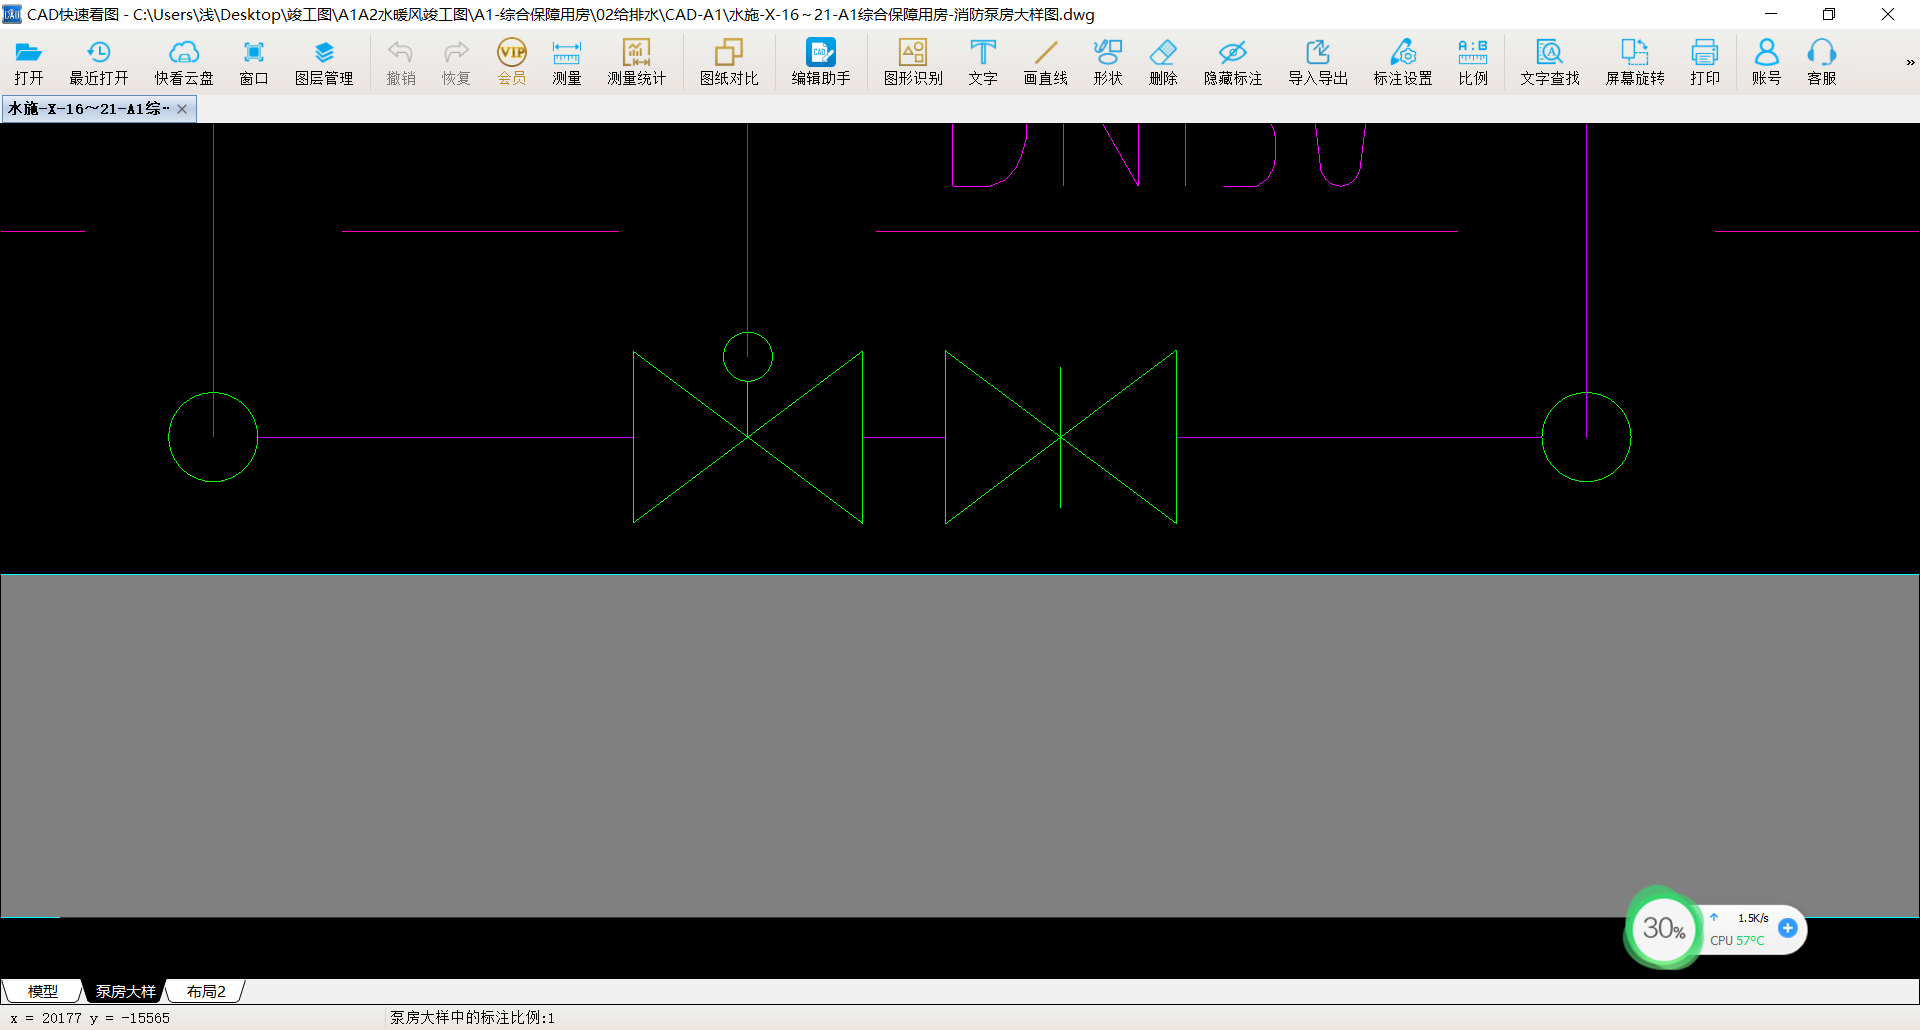The image size is (1920, 1030).
Task: Click 屏幕旋转 screen rotate
Action: [x=1635, y=62]
